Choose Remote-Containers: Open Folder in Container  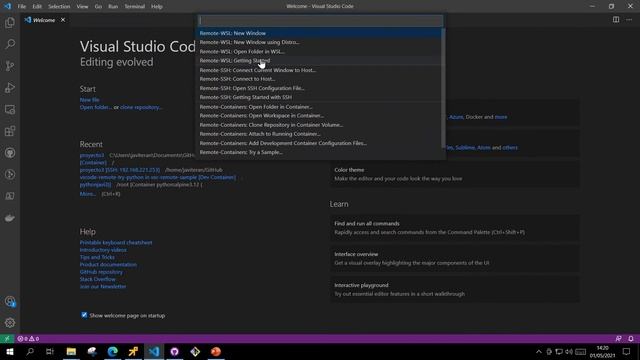pos(320,107)
